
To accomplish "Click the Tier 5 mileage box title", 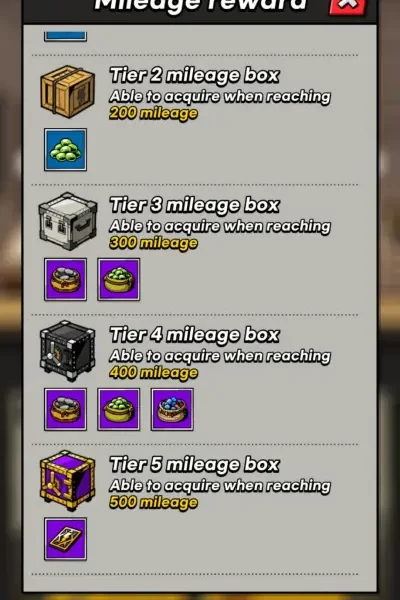I will coord(194,464).
